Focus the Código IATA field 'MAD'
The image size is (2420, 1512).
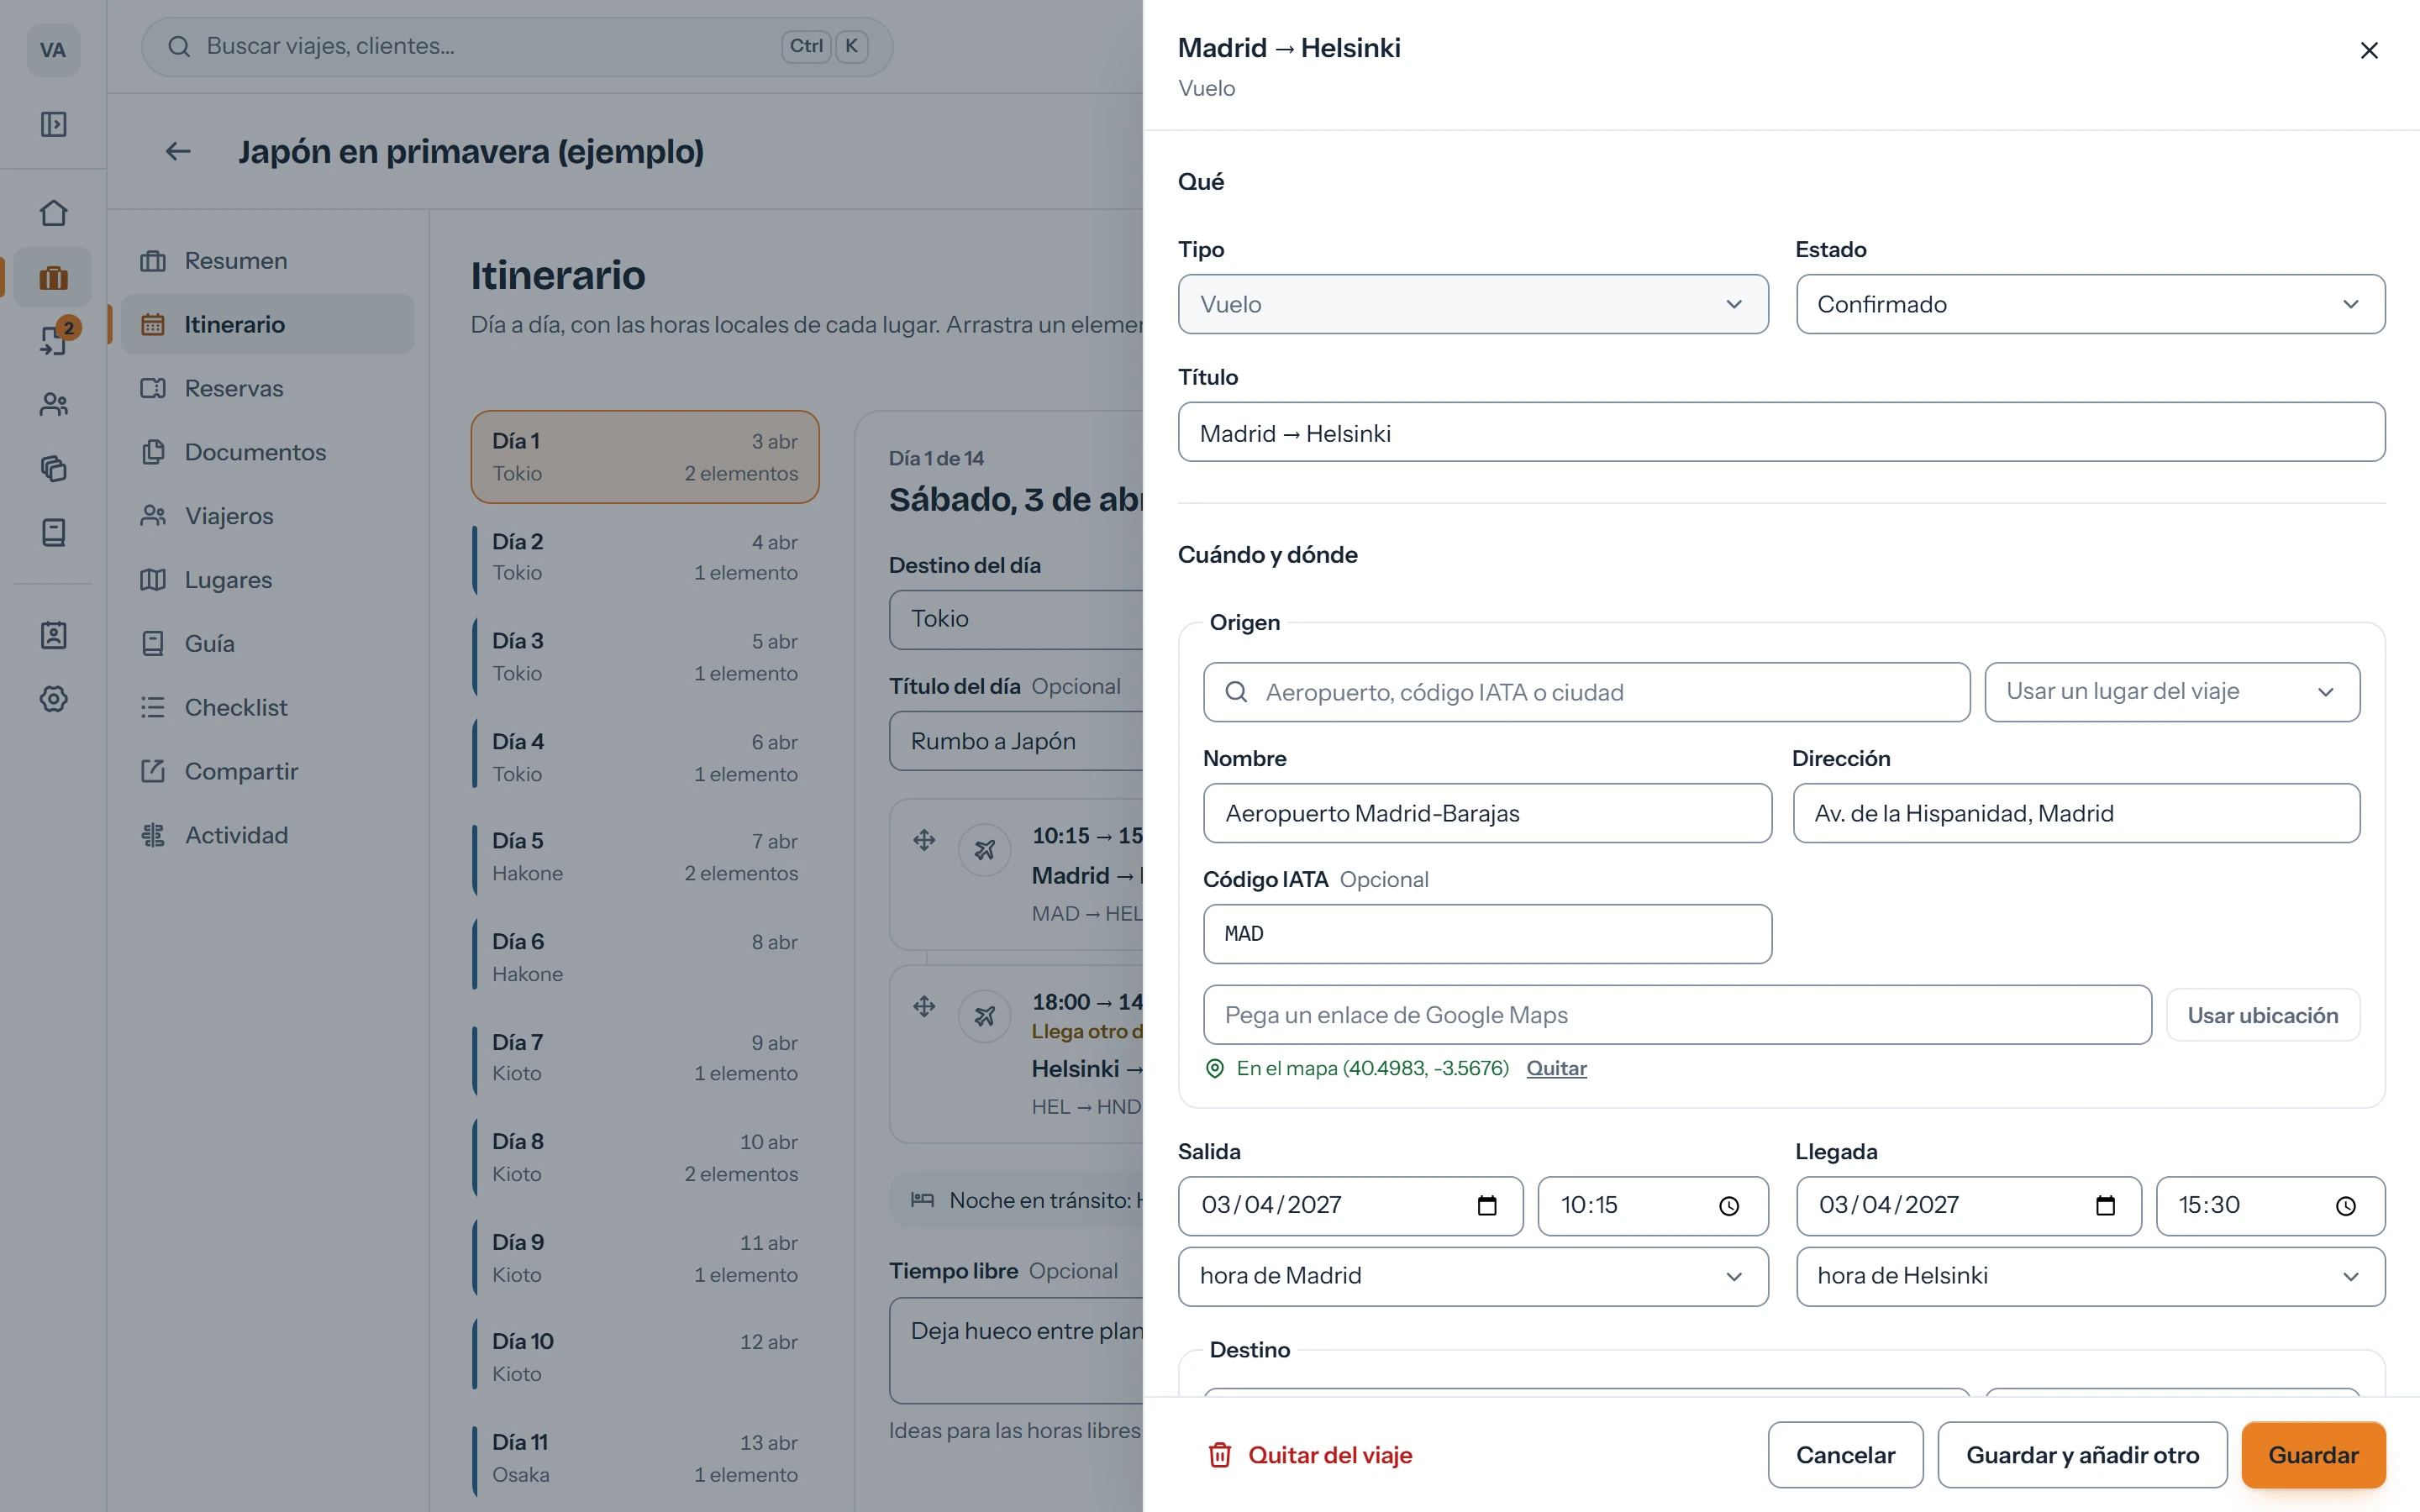coord(1487,934)
